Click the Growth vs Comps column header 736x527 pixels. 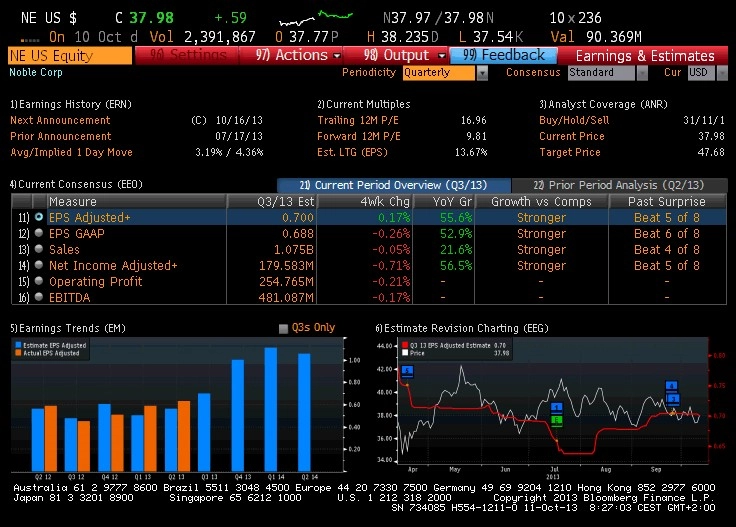[x=541, y=201]
